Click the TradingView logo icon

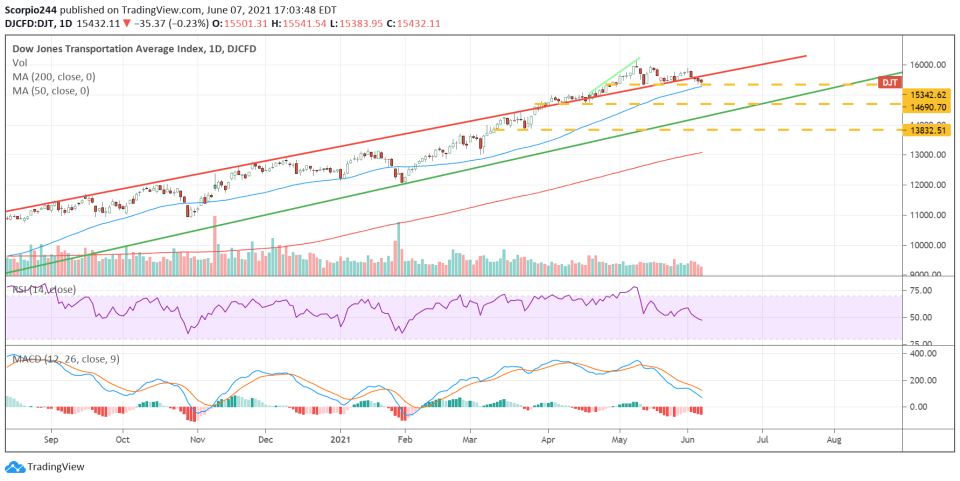16,467
